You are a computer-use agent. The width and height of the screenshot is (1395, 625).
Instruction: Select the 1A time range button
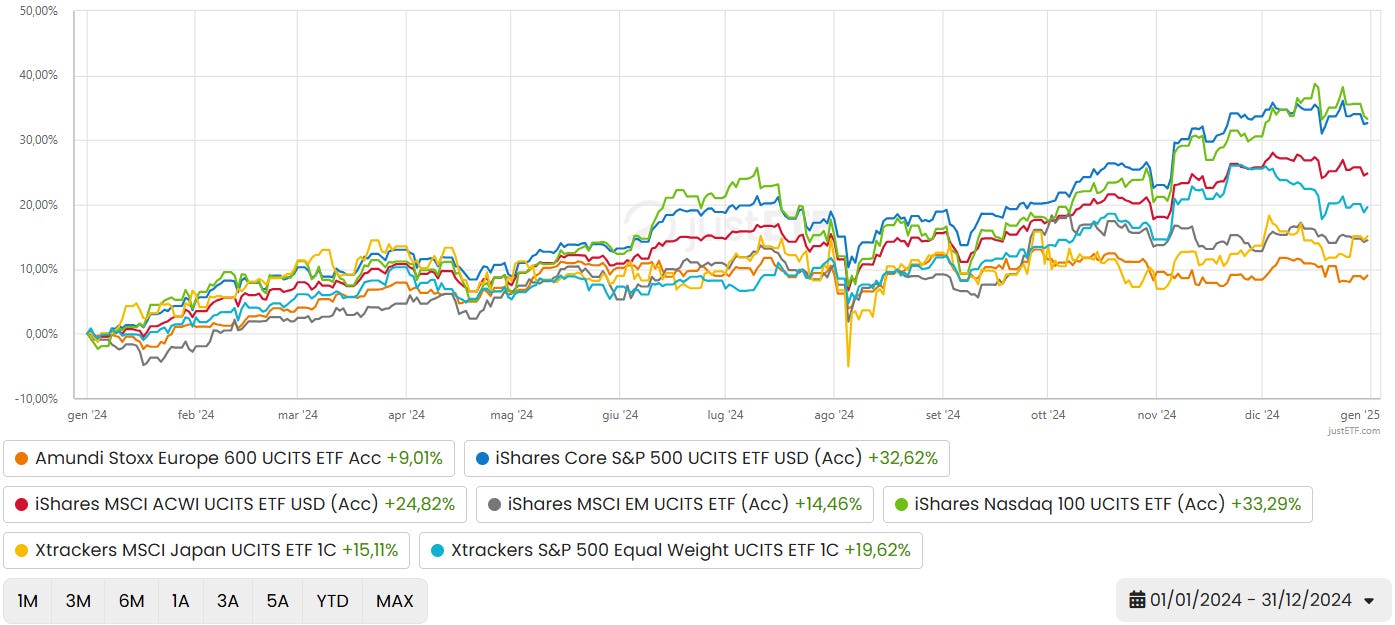(180, 601)
